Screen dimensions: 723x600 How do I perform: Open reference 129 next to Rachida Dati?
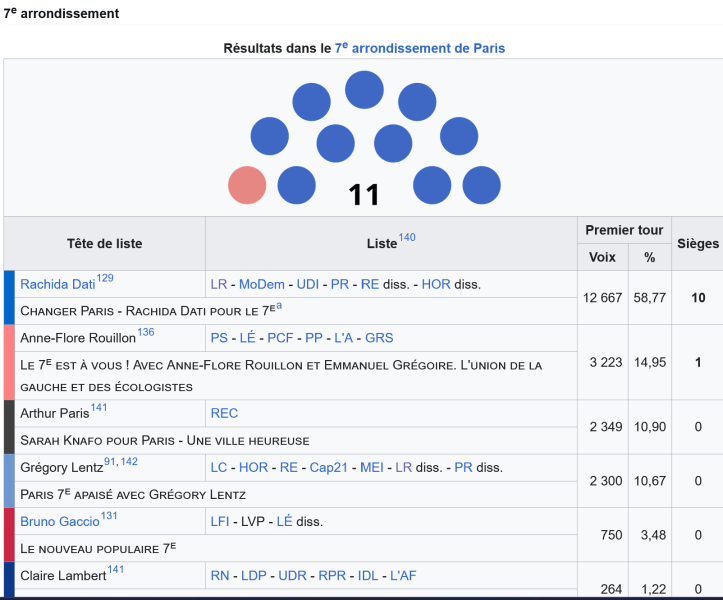point(105,278)
